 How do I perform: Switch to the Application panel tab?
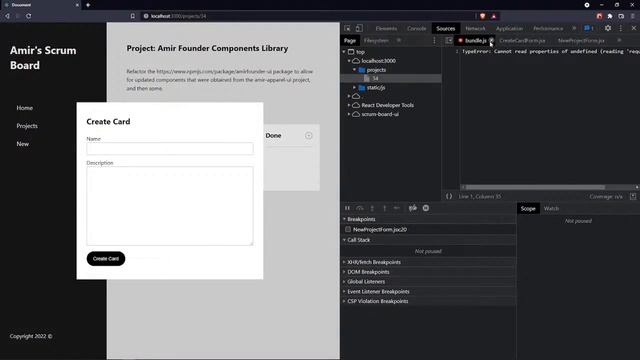(509, 28)
